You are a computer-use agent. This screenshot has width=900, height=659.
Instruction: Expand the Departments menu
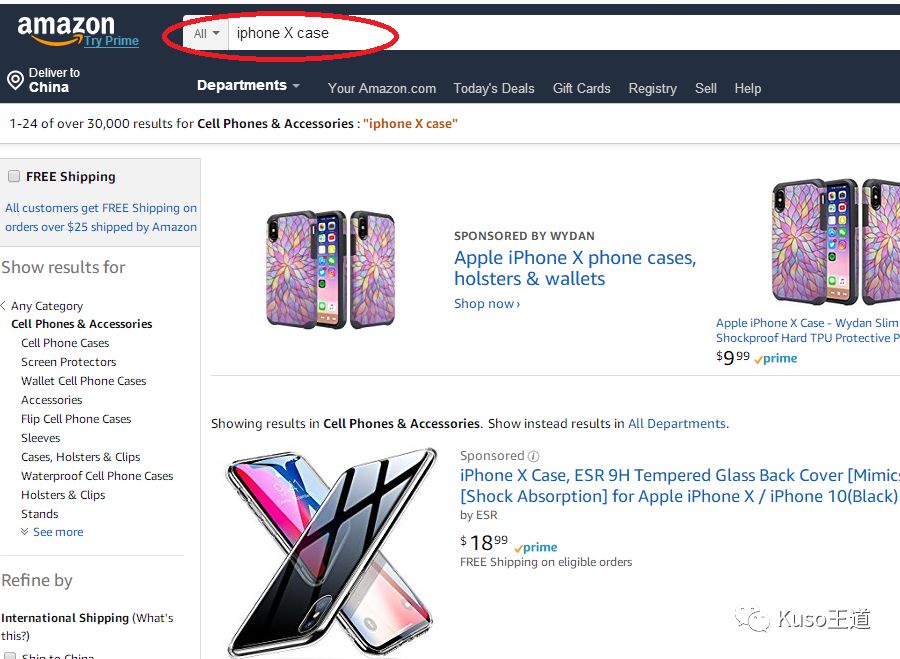point(248,86)
